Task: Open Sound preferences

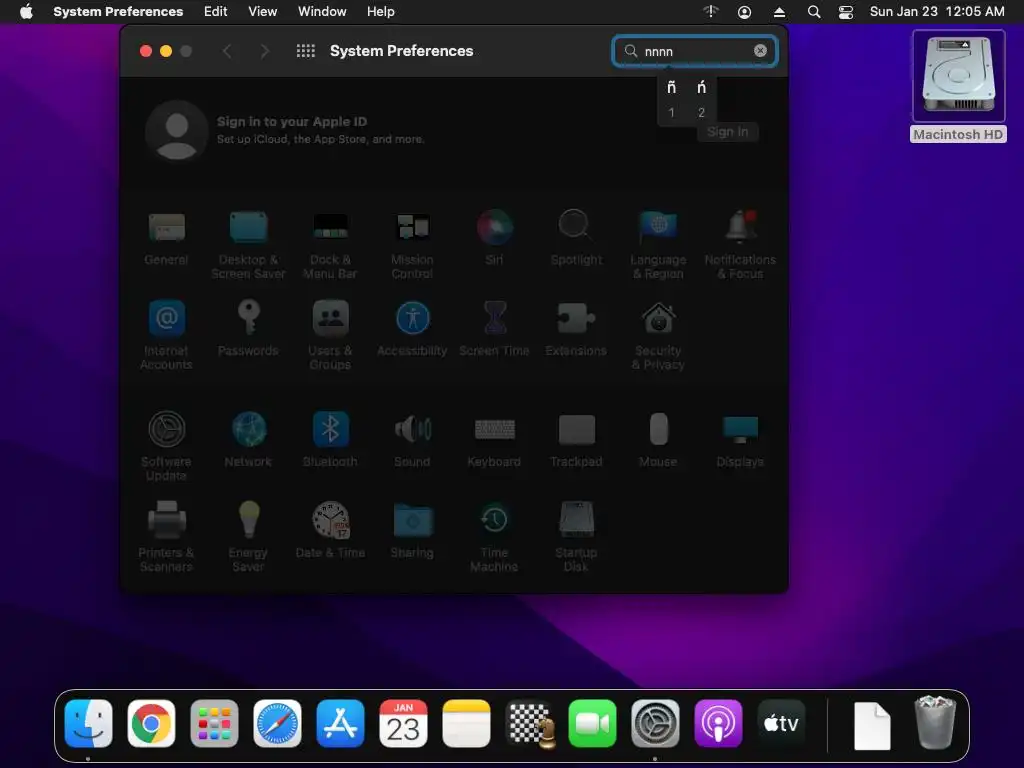Action: pos(412,440)
